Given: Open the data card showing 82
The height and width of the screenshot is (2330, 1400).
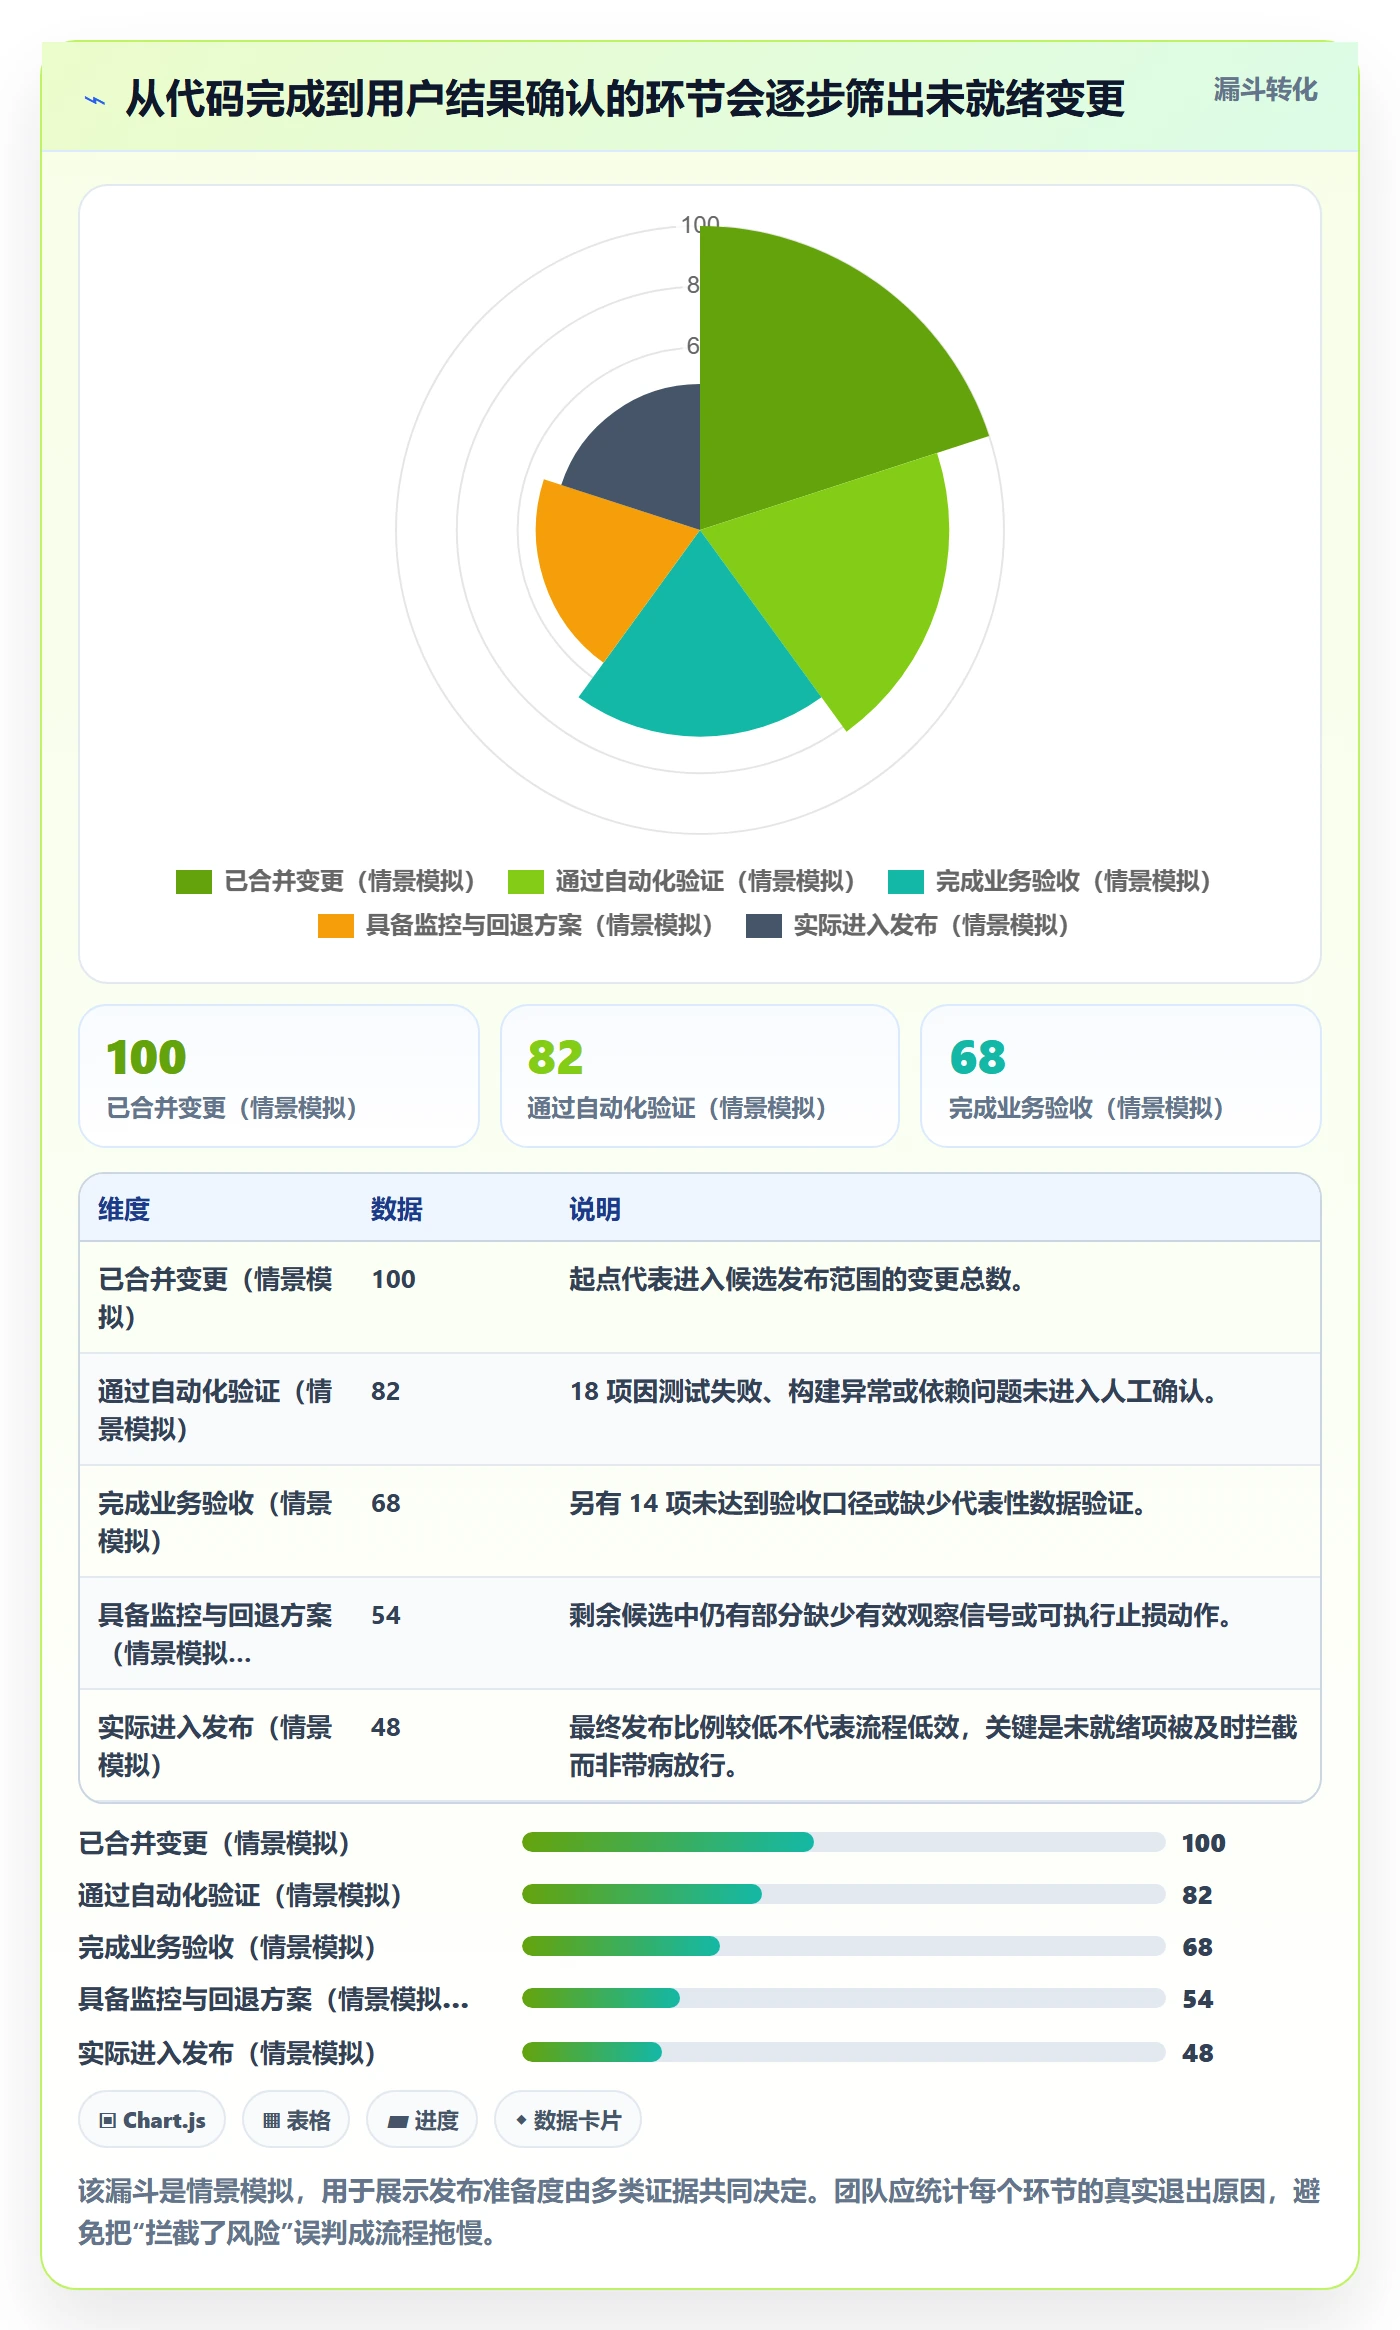Looking at the screenshot, I should tap(700, 1076).
